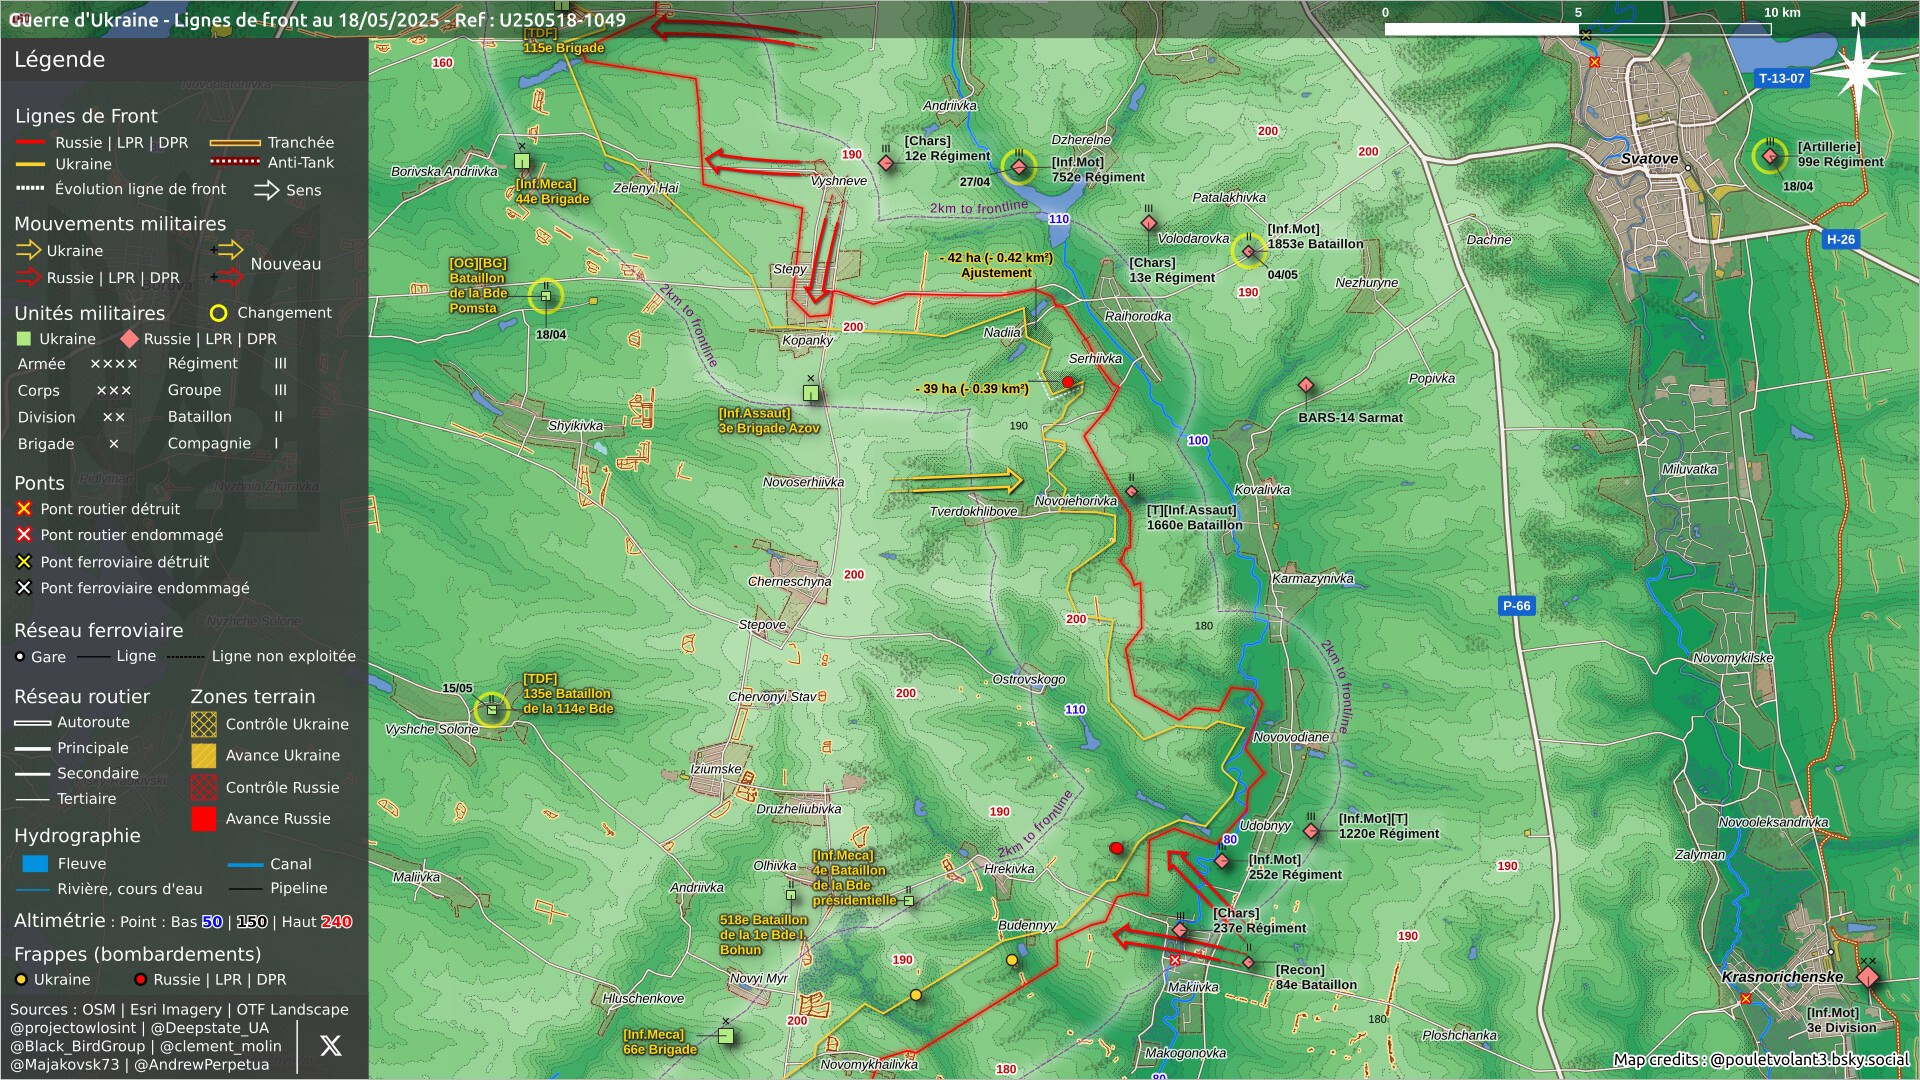Click the 752e Régiment unit diamond marker
This screenshot has height=1080, width=1920.
tap(1019, 166)
